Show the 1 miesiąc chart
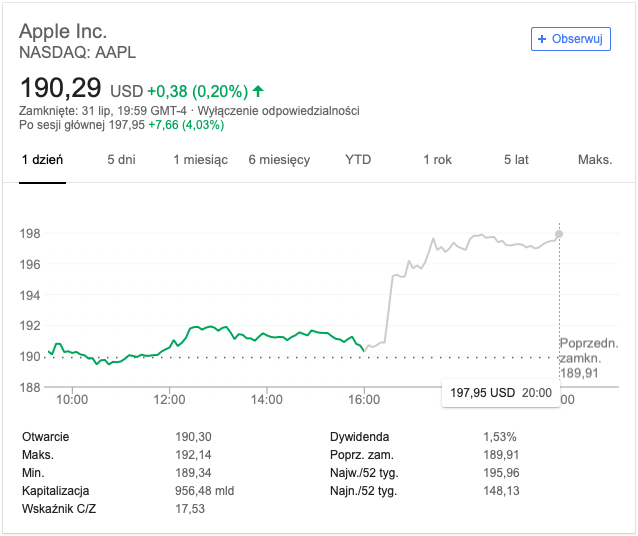This screenshot has height=536, width=638. click(200, 160)
